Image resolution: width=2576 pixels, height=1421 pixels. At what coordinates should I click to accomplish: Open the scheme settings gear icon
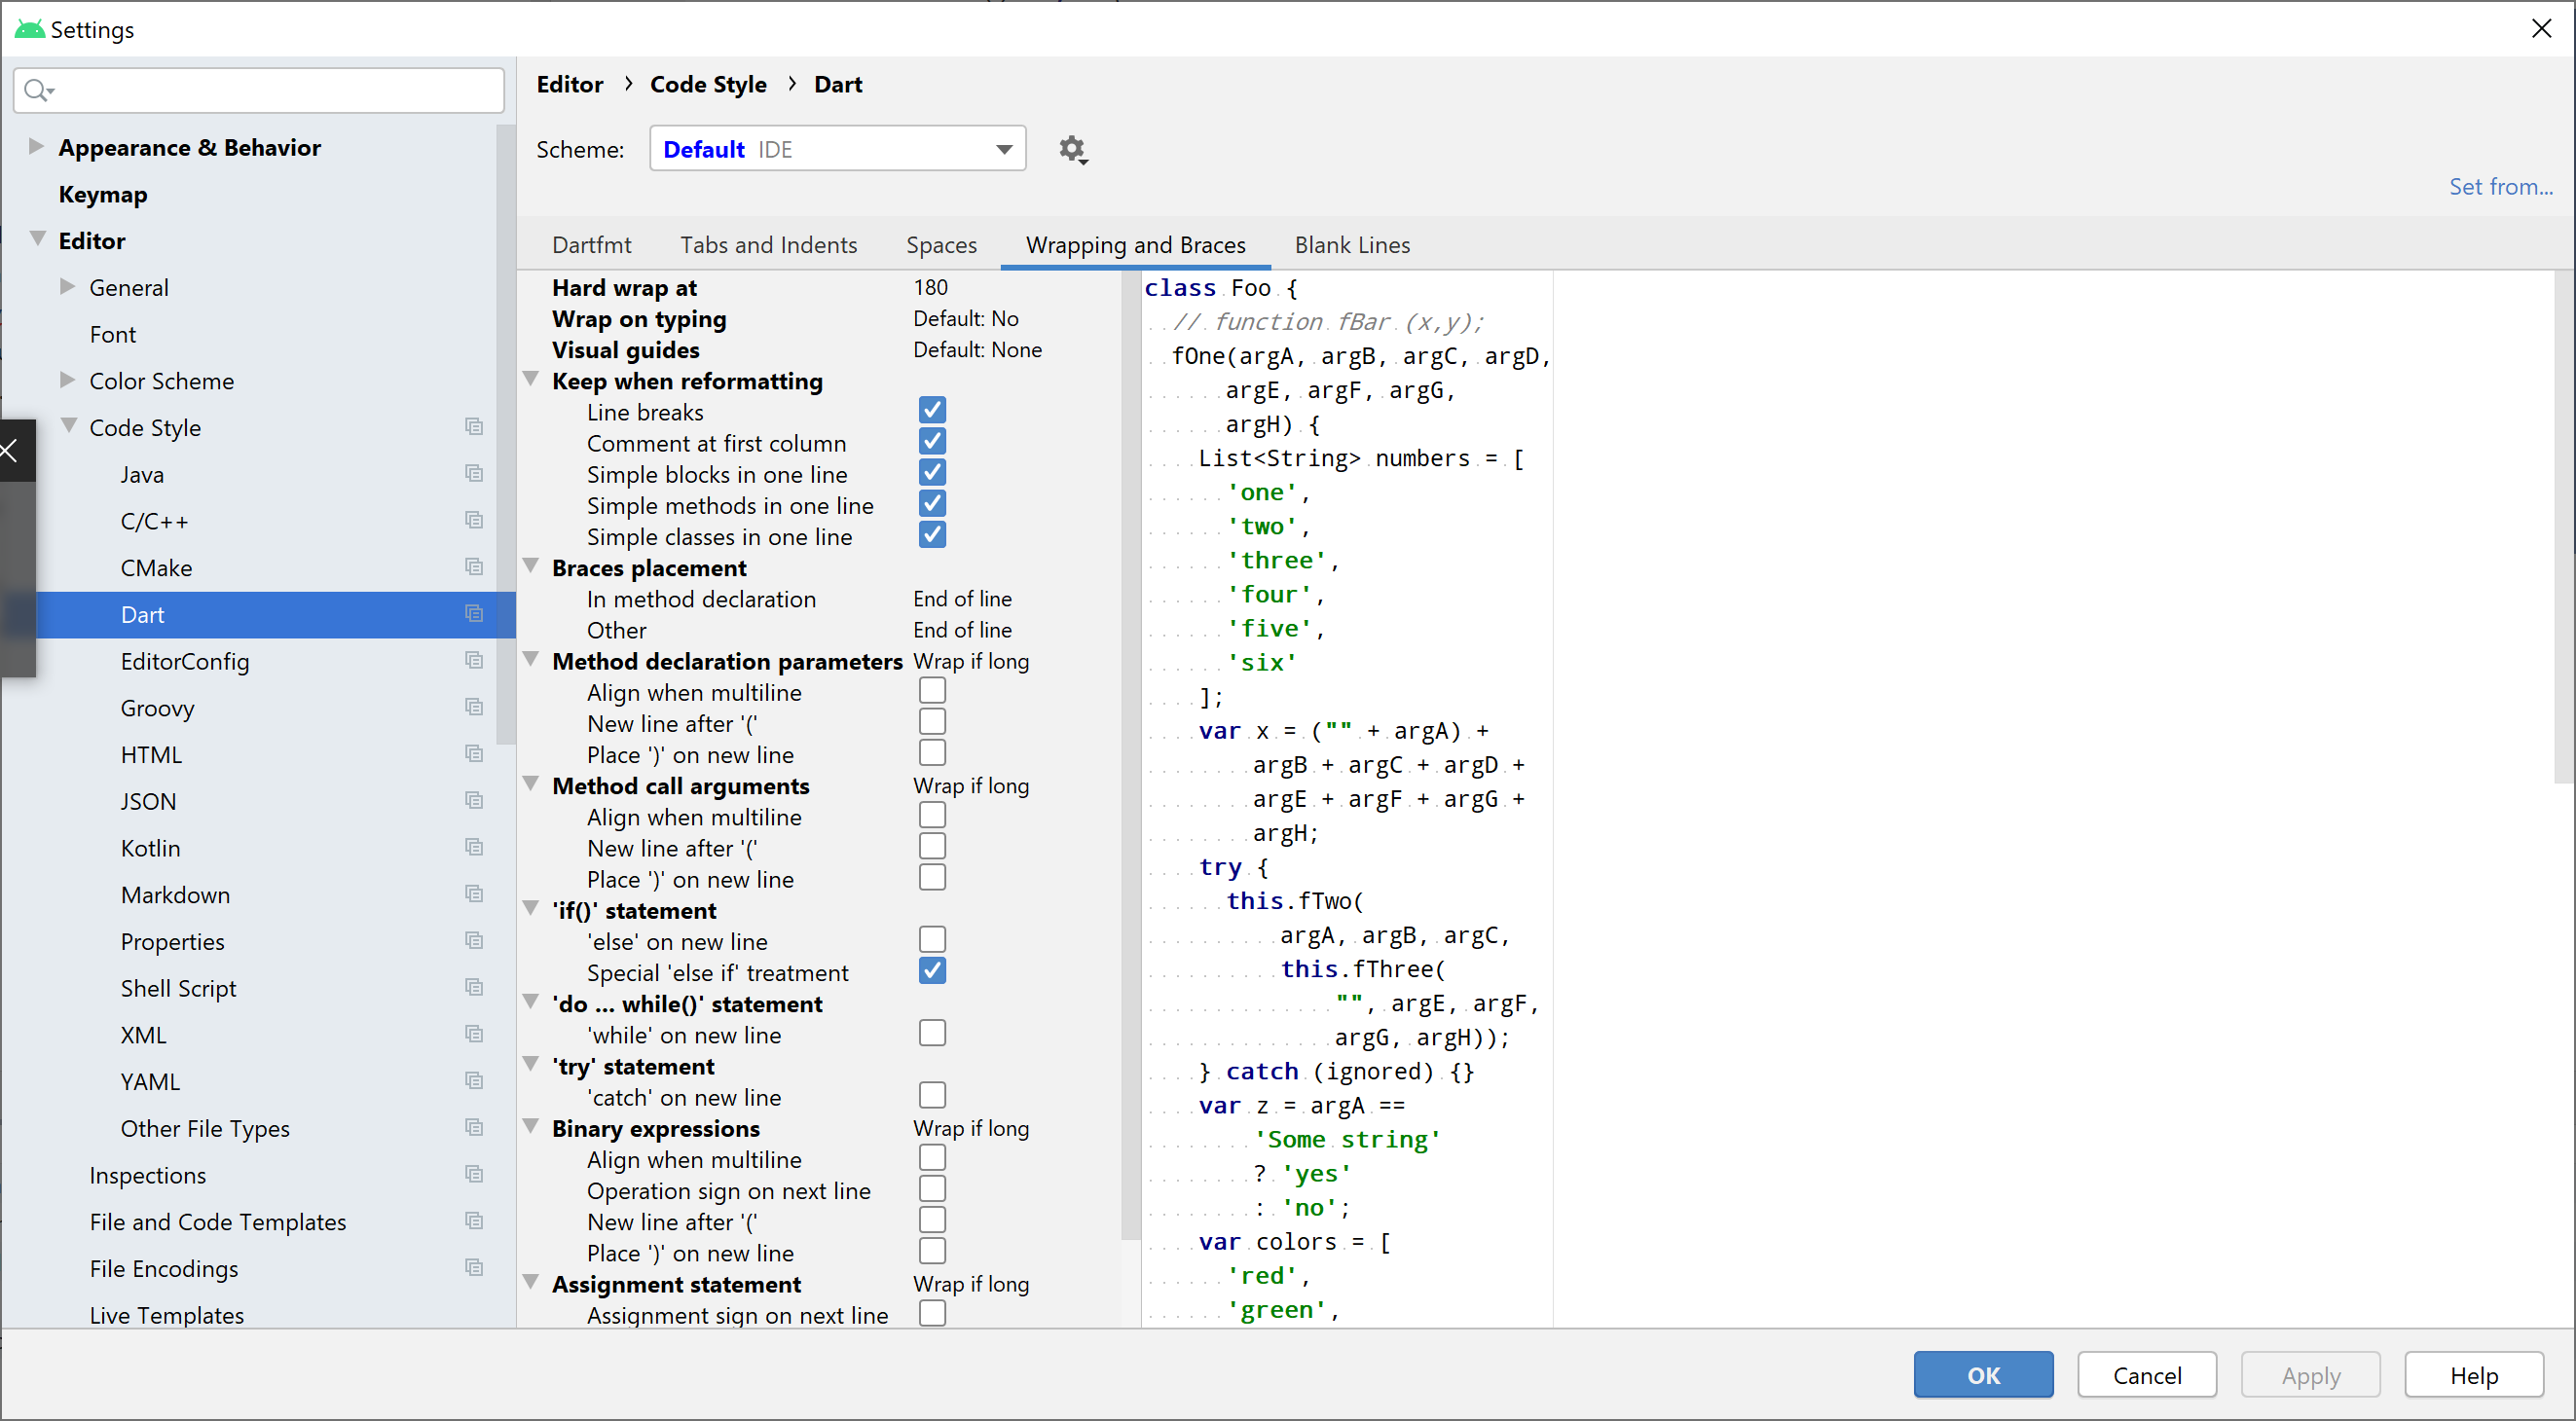click(1072, 149)
